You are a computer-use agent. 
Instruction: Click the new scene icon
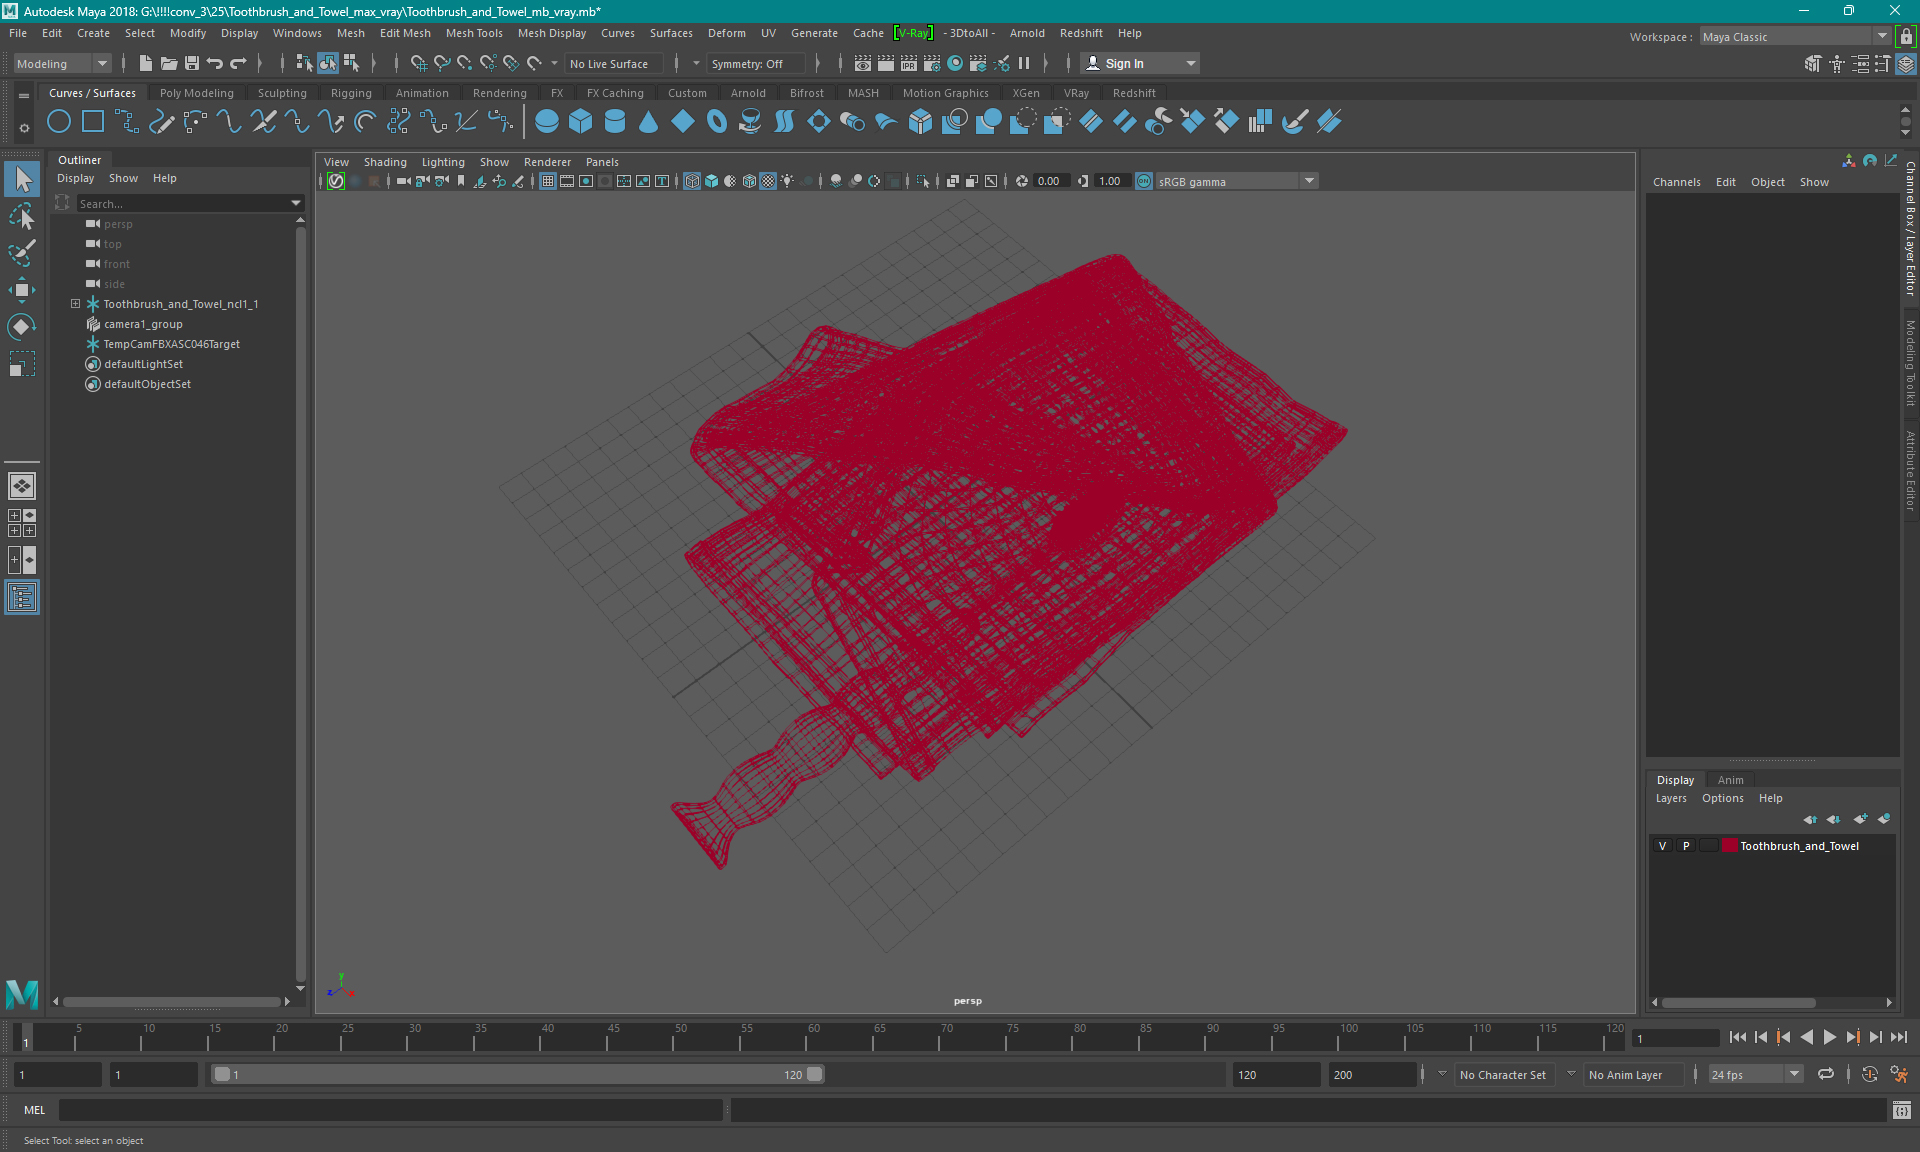click(x=146, y=63)
